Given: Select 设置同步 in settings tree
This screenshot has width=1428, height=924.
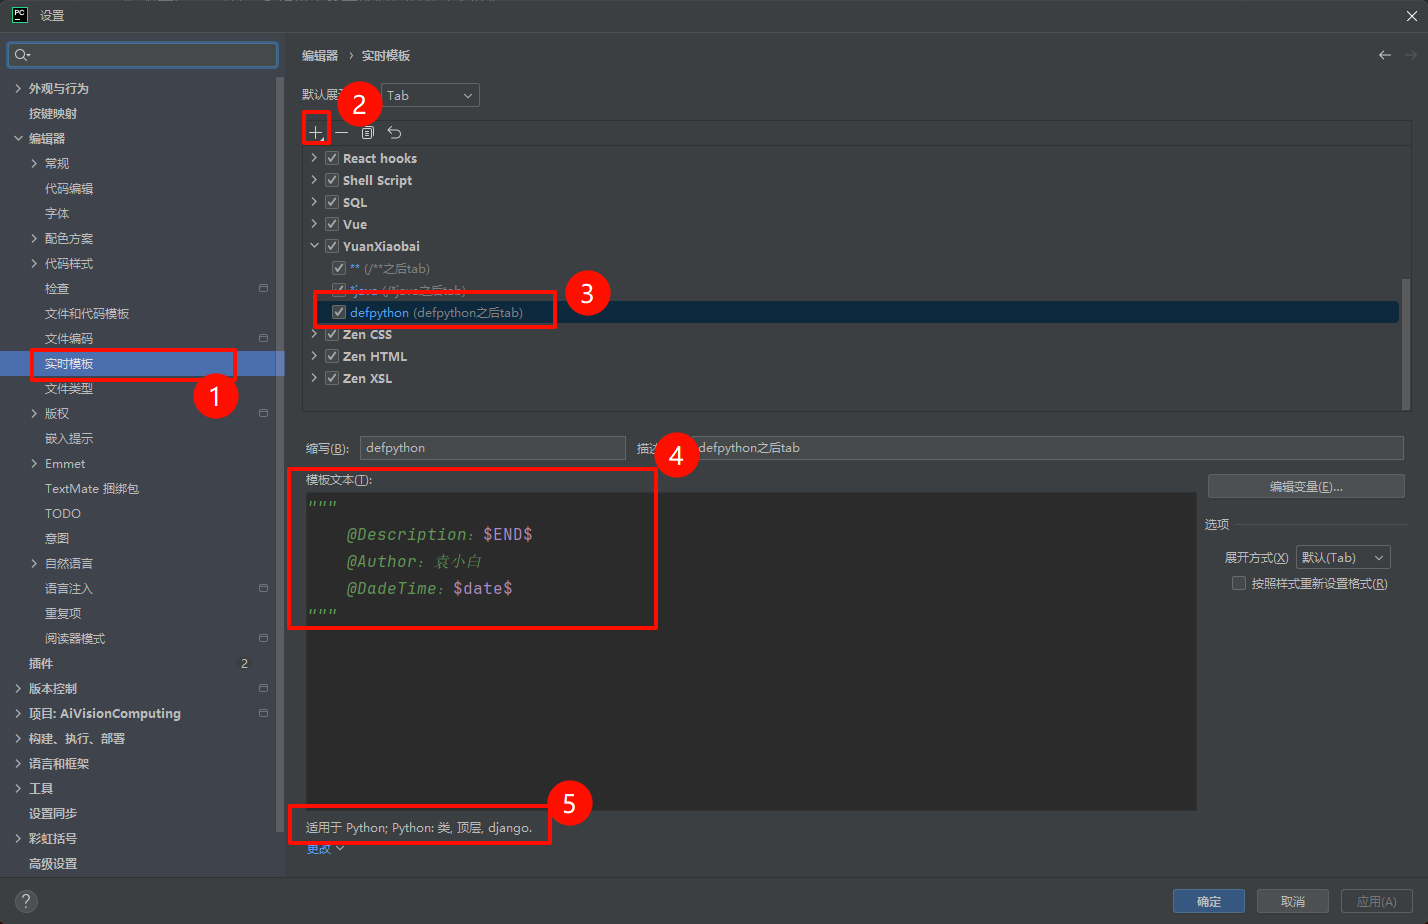Looking at the screenshot, I should [53, 813].
